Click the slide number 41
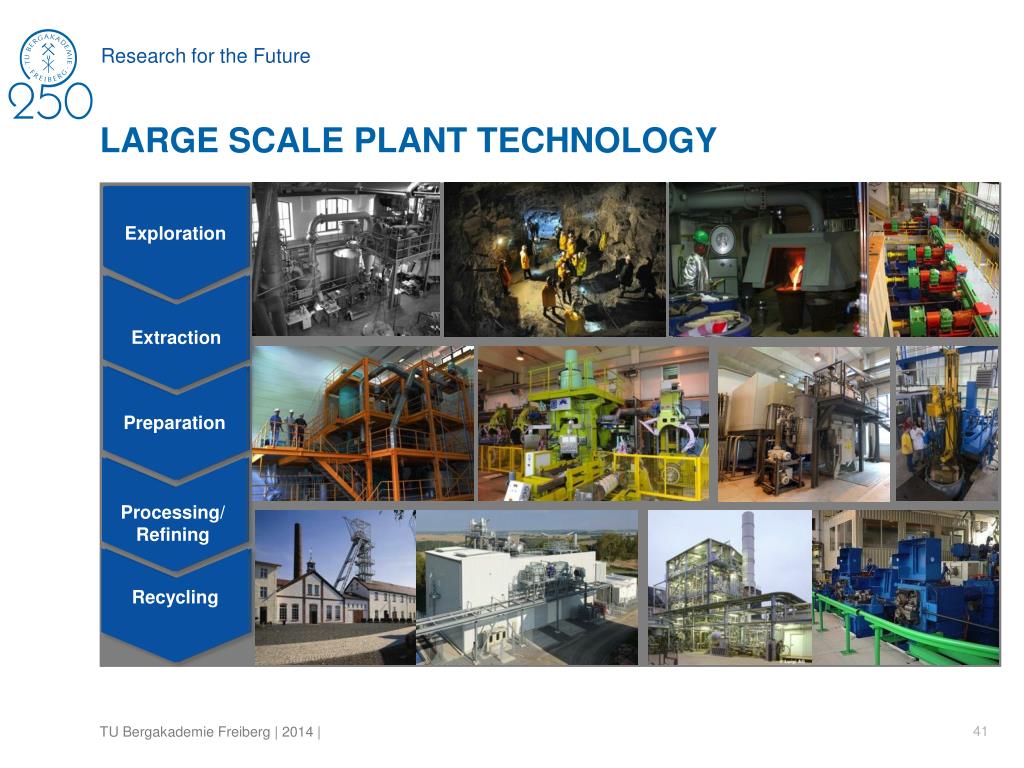This screenshot has height=768, width=1024. tap(980, 731)
